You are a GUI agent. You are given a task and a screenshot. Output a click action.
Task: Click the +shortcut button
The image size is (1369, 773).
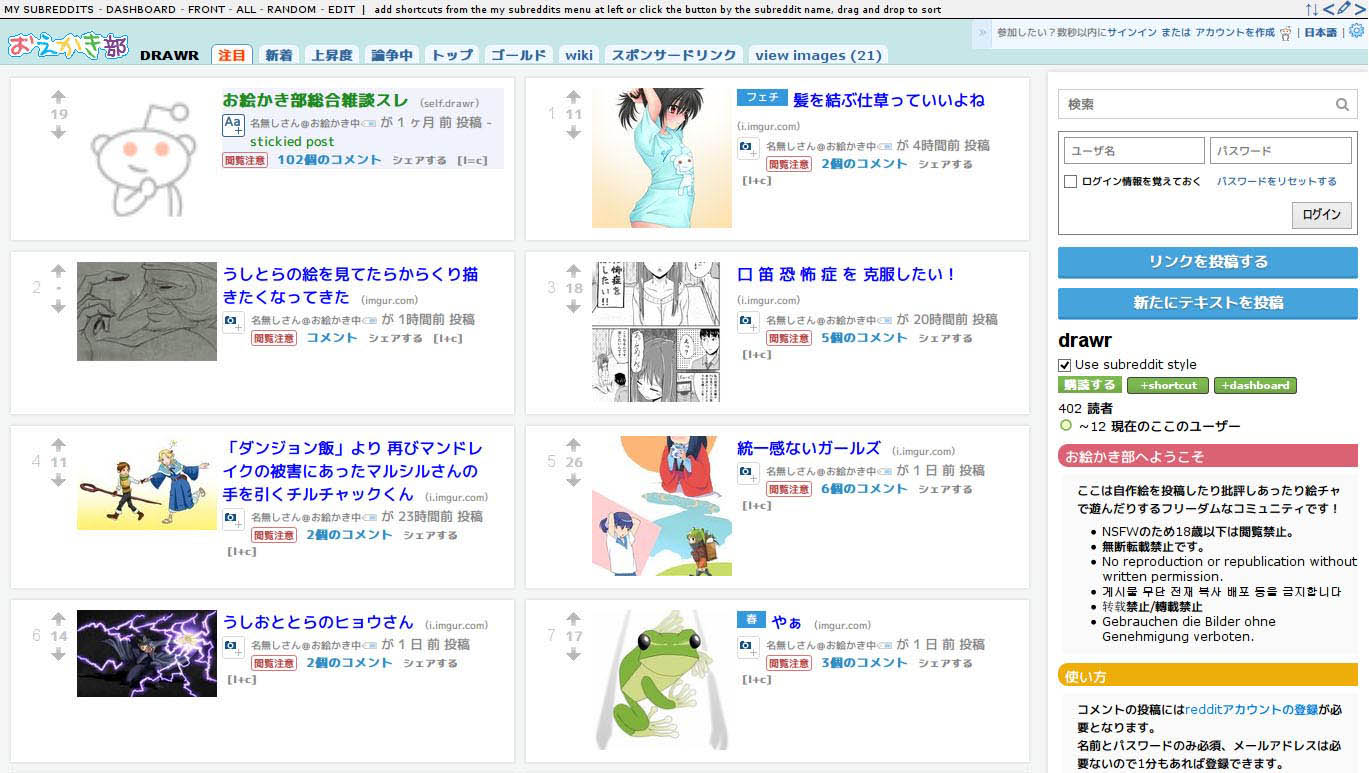[1167, 385]
